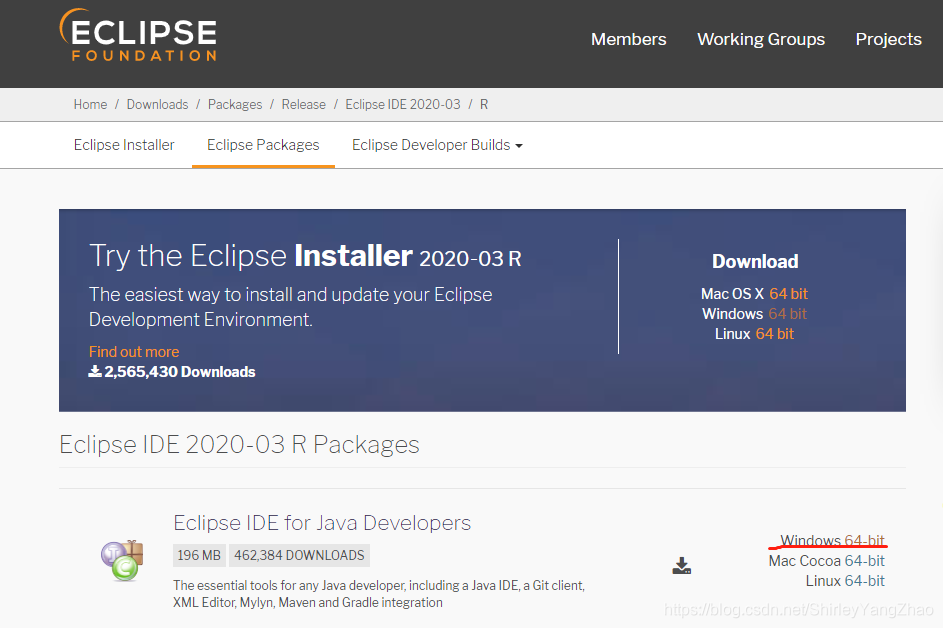Screen dimensions: 943x628
Task: Open the Members menu
Action: (628, 39)
